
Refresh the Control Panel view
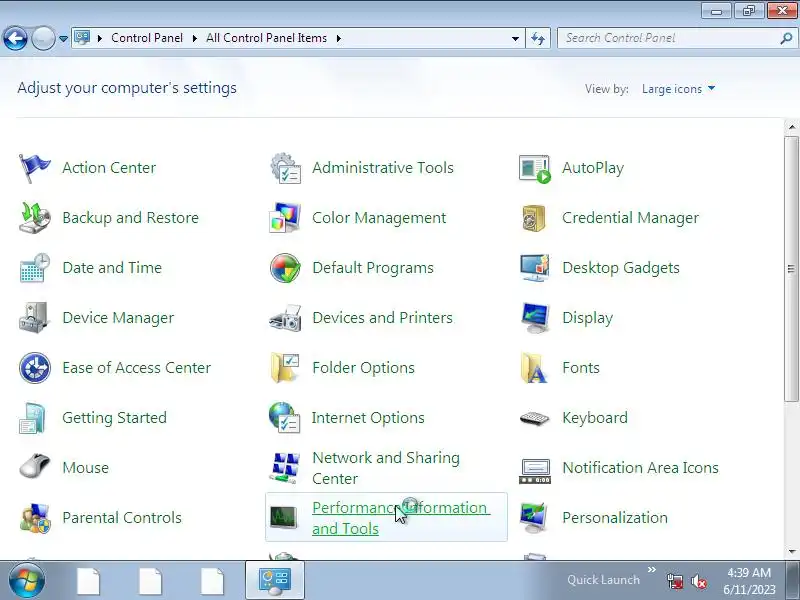tap(538, 38)
